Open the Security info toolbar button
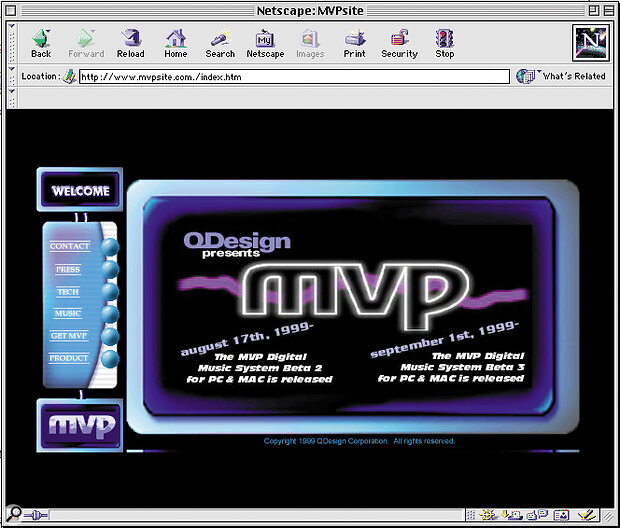Image resolution: width=620 pixels, height=528 pixels. tap(399, 44)
